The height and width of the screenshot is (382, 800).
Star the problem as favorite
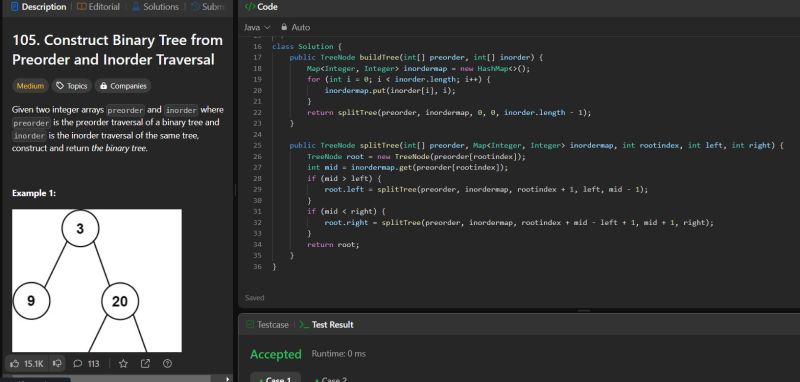[123, 364]
